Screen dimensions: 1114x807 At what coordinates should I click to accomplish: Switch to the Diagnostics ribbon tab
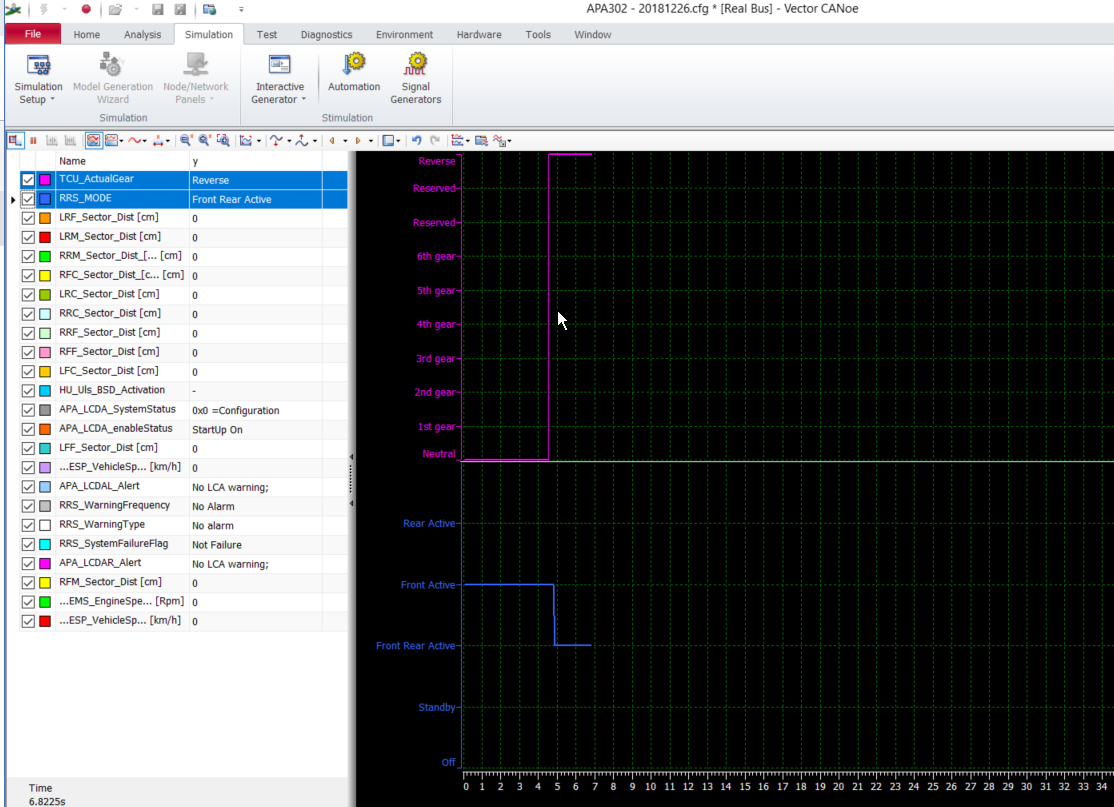[326, 33]
